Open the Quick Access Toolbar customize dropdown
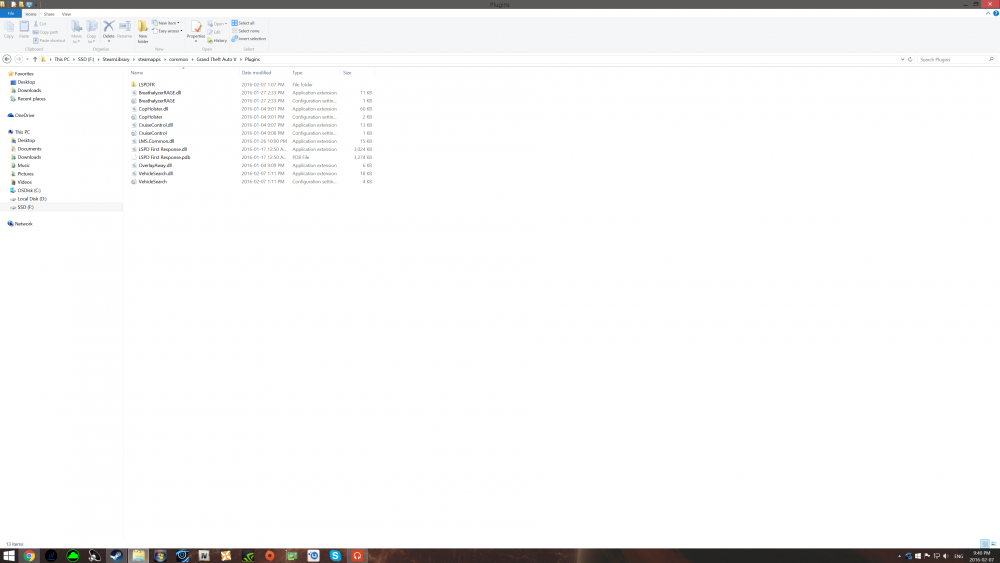Image resolution: width=1000 pixels, height=563 pixels. click(x=36, y=4)
